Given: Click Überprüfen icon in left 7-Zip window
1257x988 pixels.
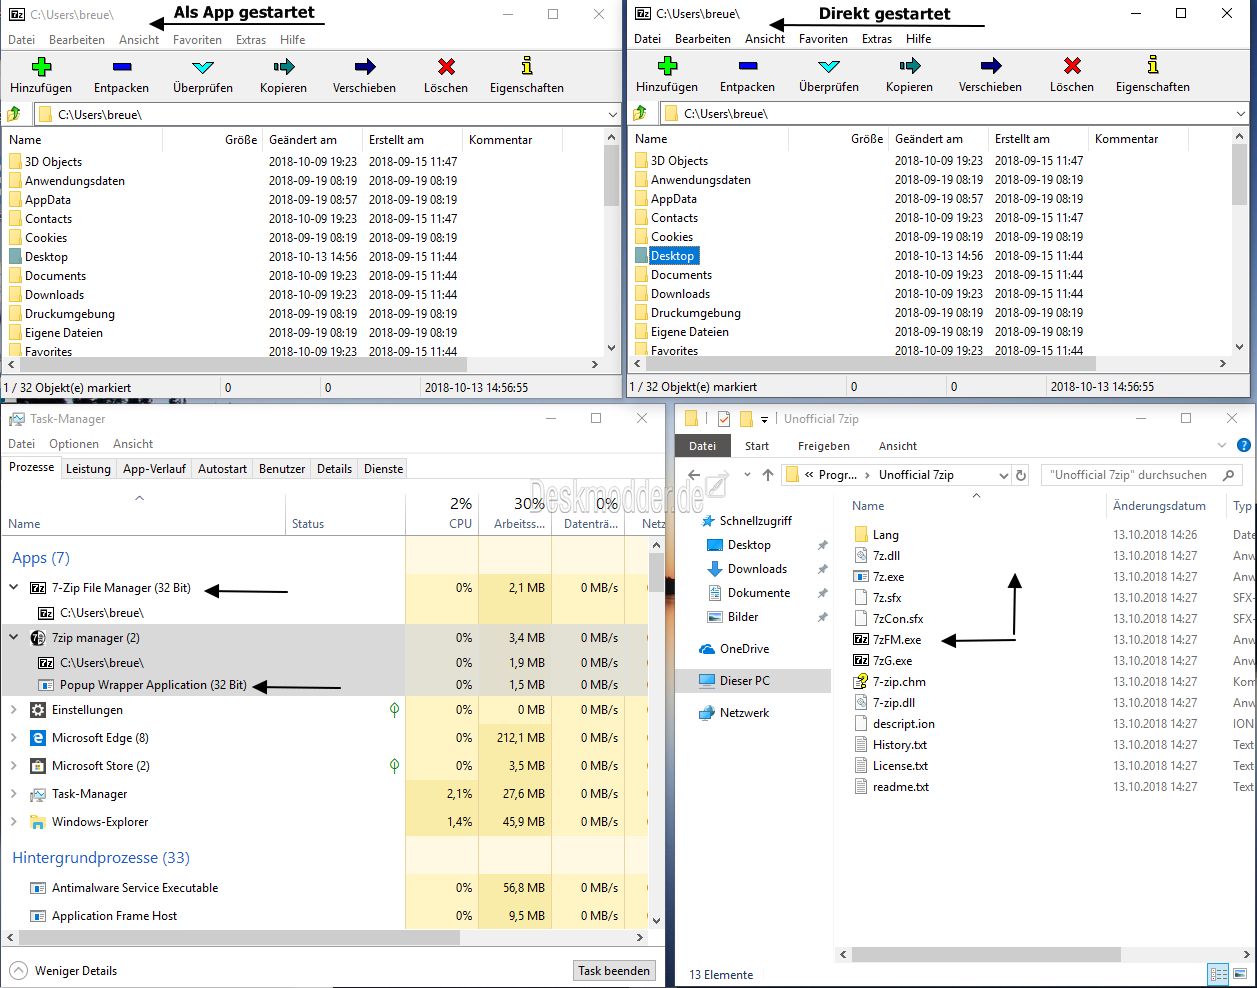Looking at the screenshot, I should point(203,67).
